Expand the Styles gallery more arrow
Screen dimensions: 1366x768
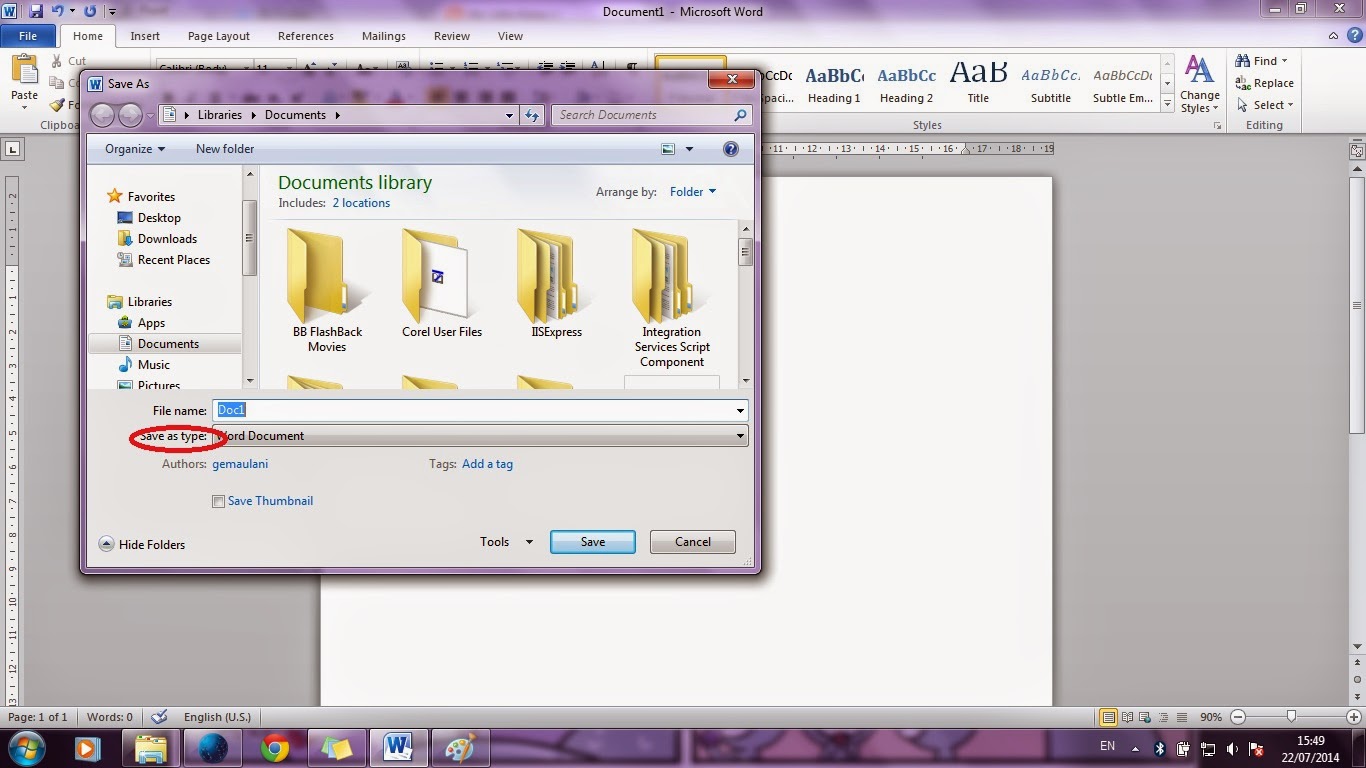pos(1167,102)
